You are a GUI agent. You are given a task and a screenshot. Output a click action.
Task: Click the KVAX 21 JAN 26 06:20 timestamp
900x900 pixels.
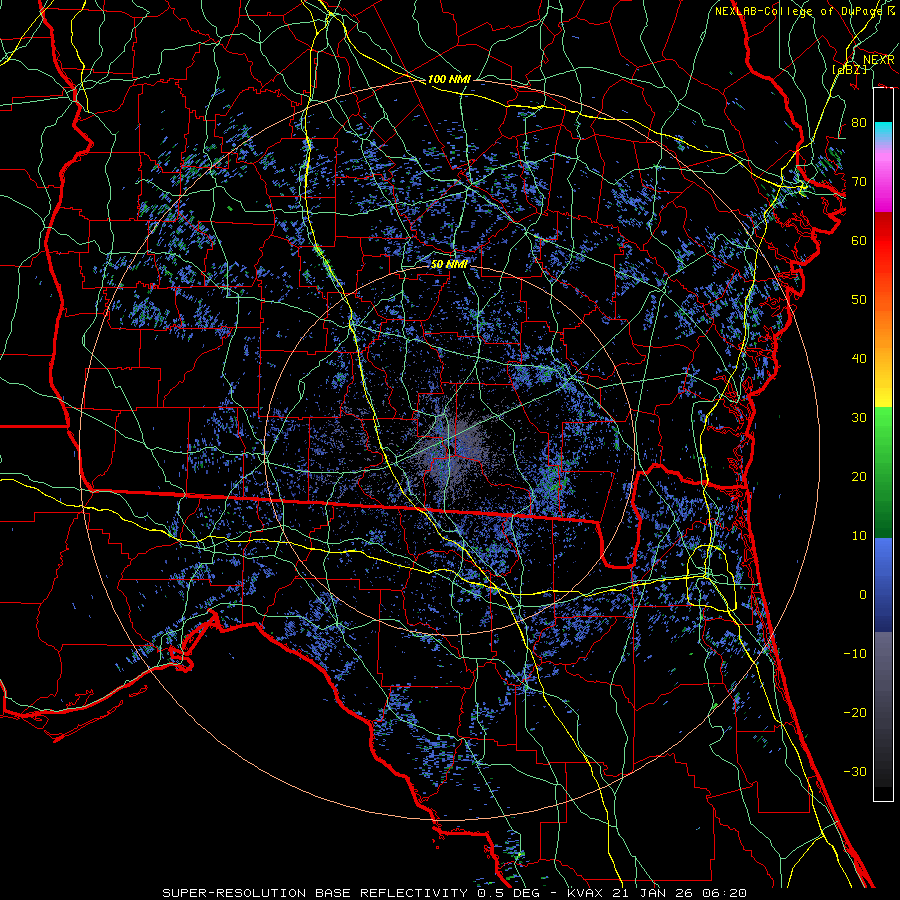[x=657, y=893]
